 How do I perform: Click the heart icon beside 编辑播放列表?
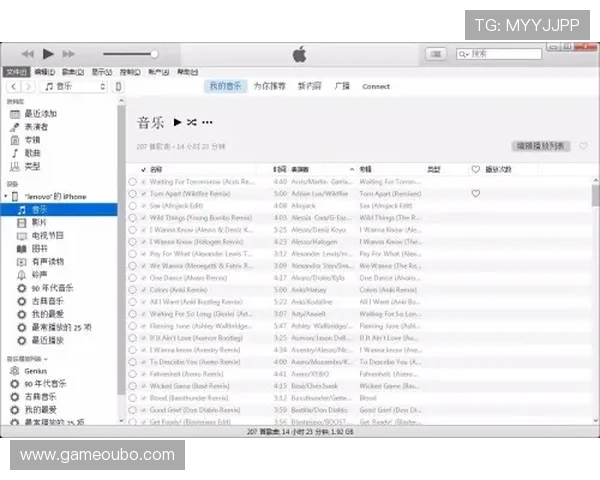click(x=583, y=146)
